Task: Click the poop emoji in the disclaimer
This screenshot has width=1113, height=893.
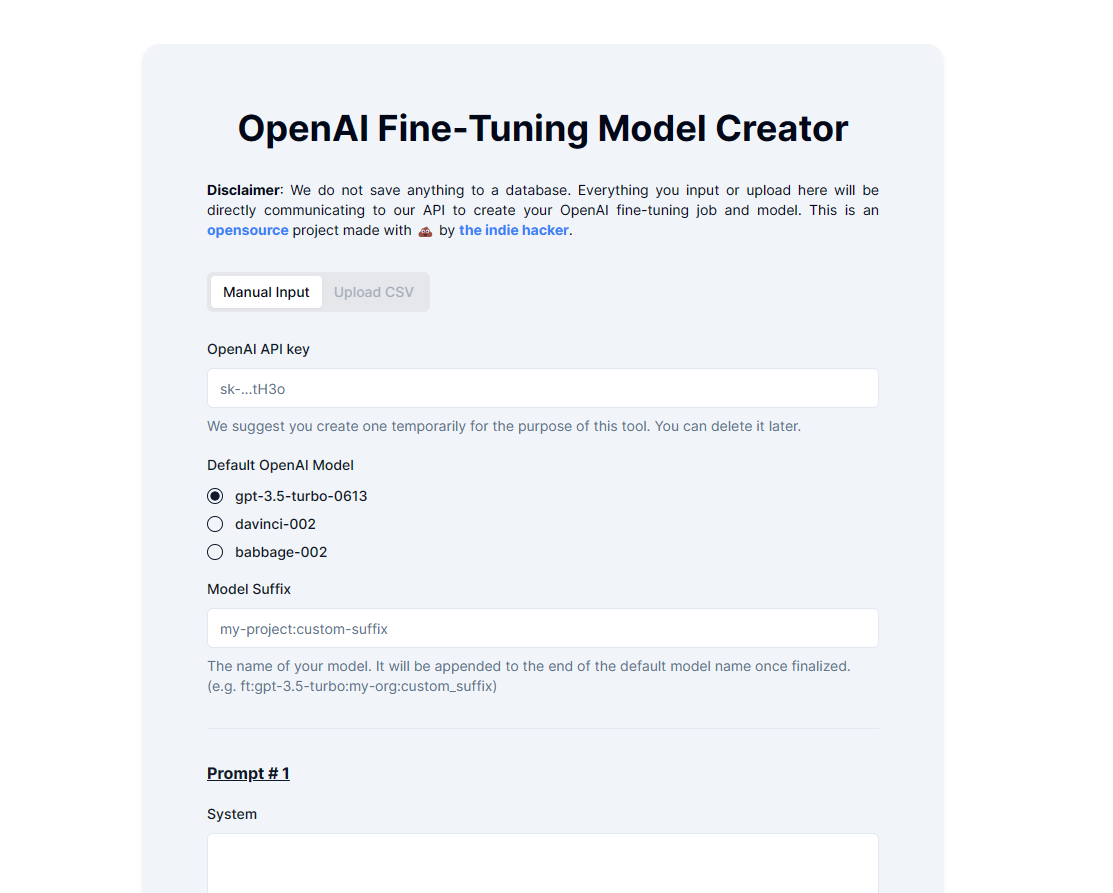Action: pyautogui.click(x=425, y=231)
